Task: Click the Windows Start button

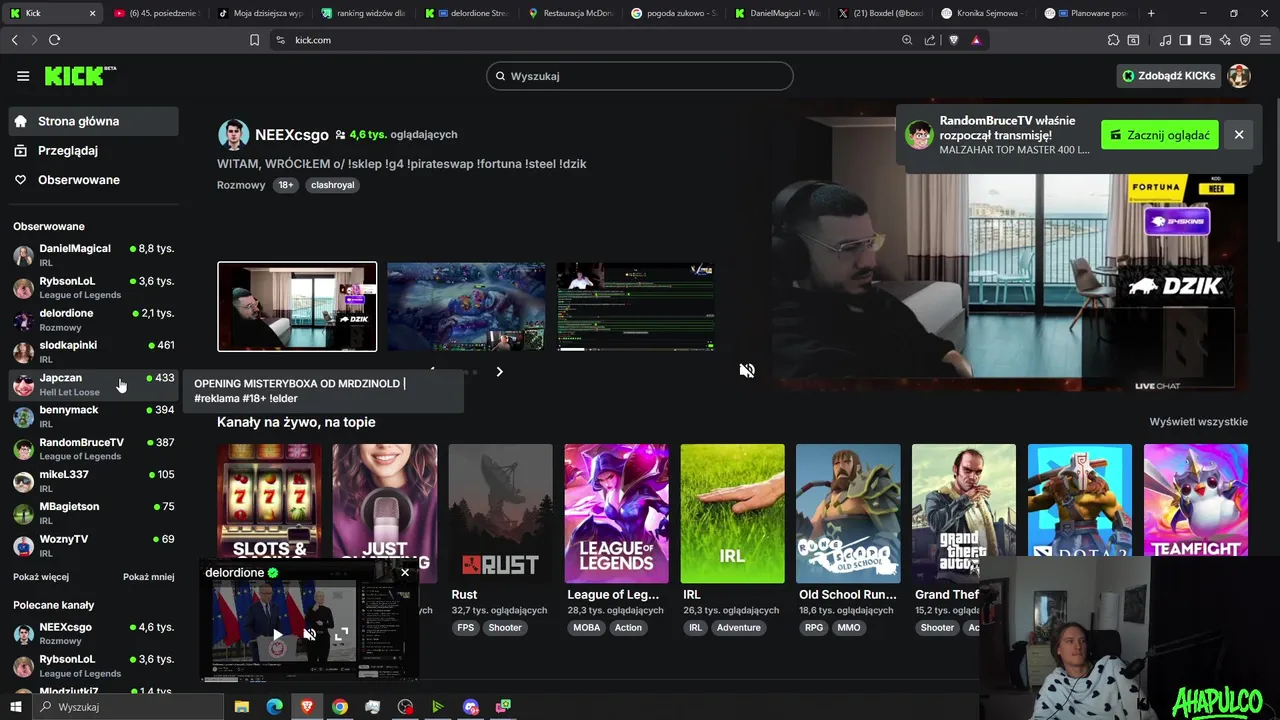Action: coord(15,707)
